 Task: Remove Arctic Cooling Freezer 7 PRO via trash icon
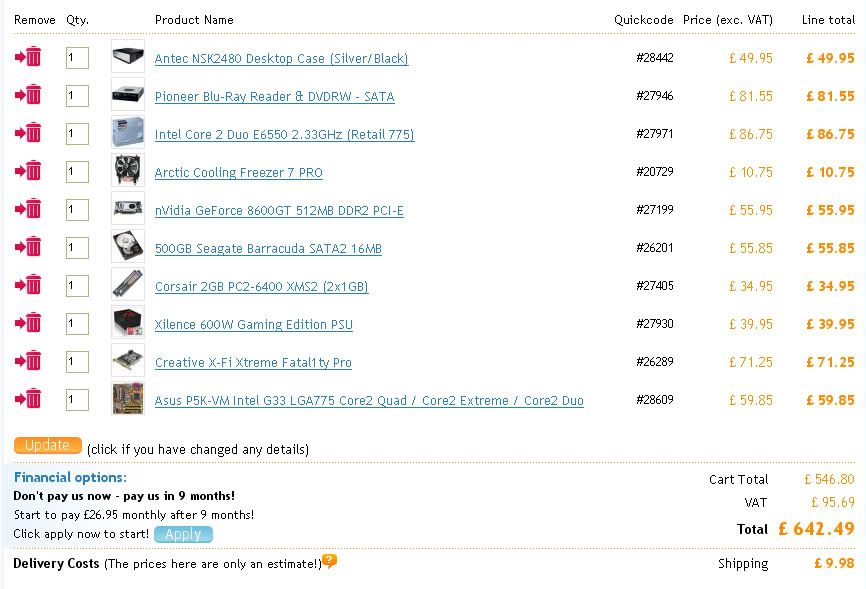[28, 171]
